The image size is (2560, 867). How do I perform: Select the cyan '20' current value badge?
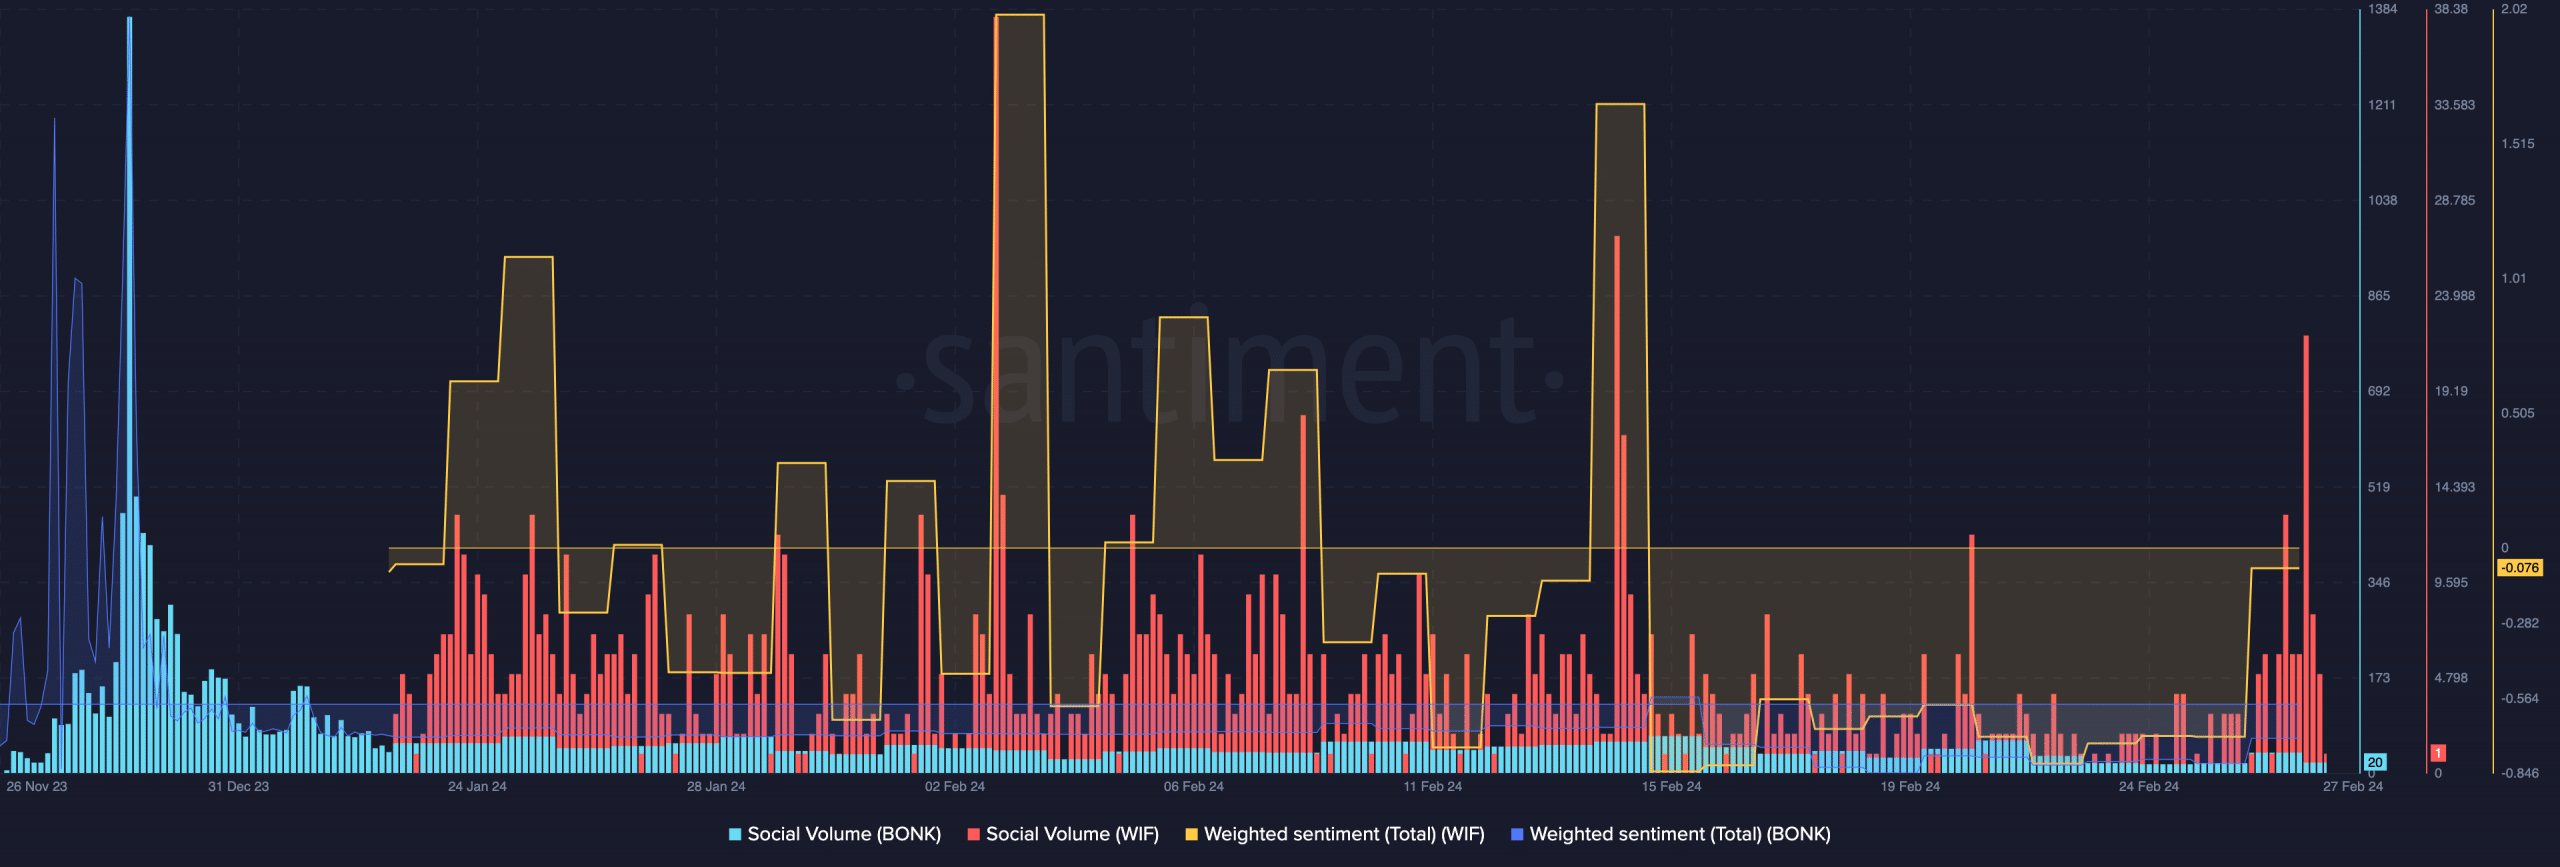pos(2375,762)
